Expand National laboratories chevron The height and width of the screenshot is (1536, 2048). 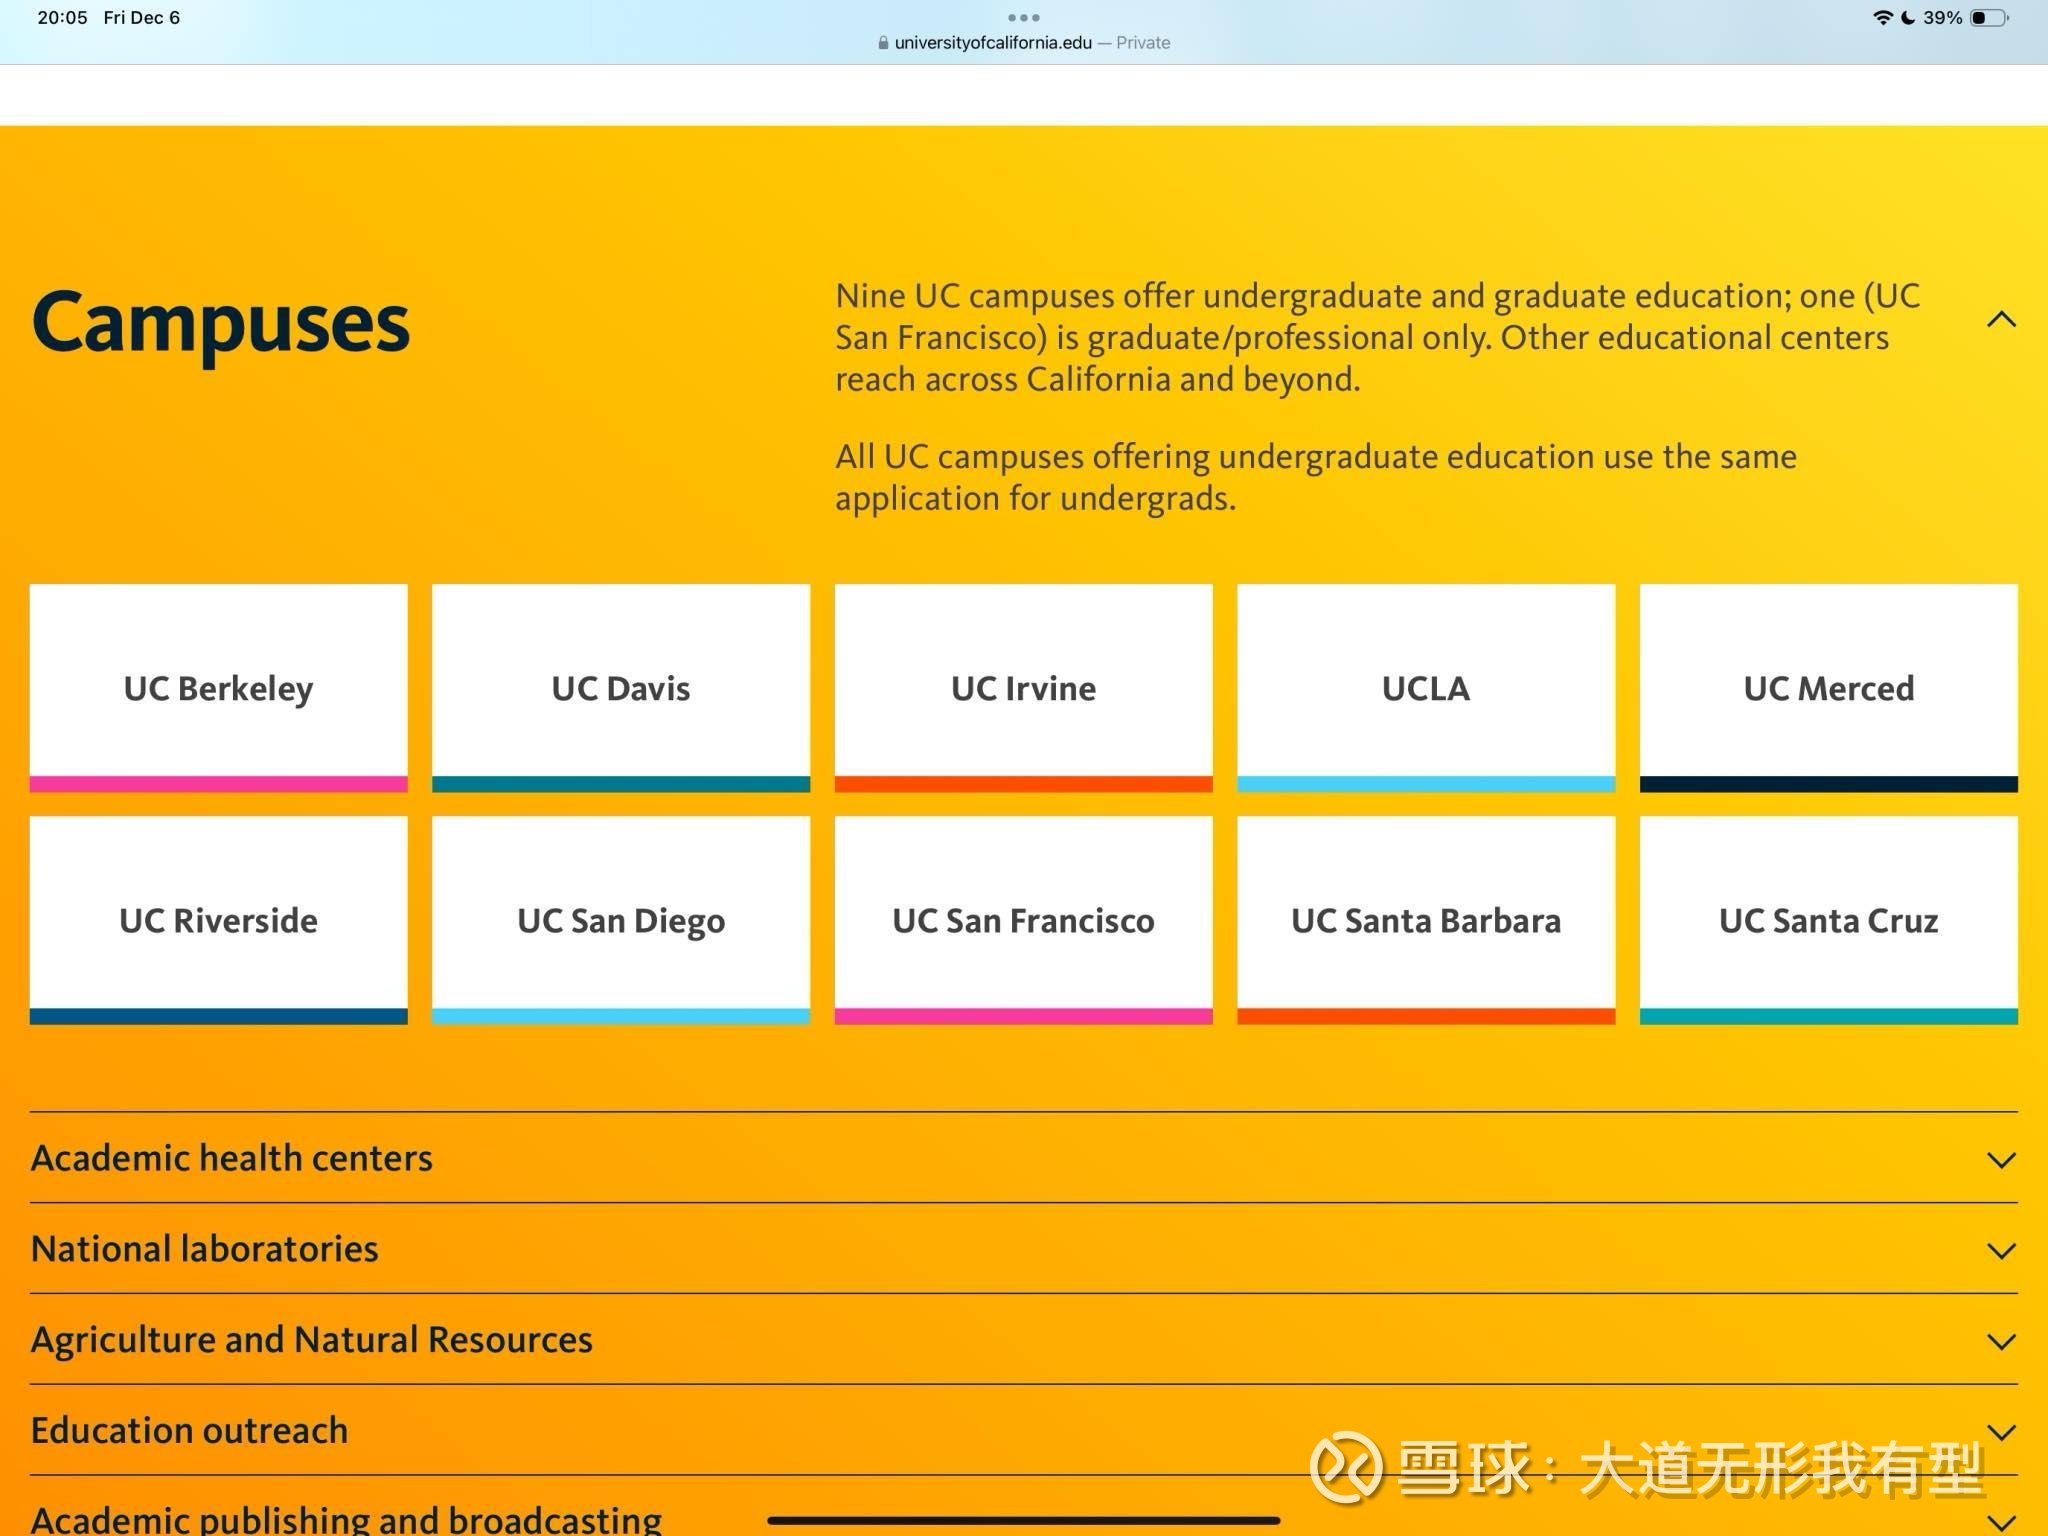tap(2001, 1251)
